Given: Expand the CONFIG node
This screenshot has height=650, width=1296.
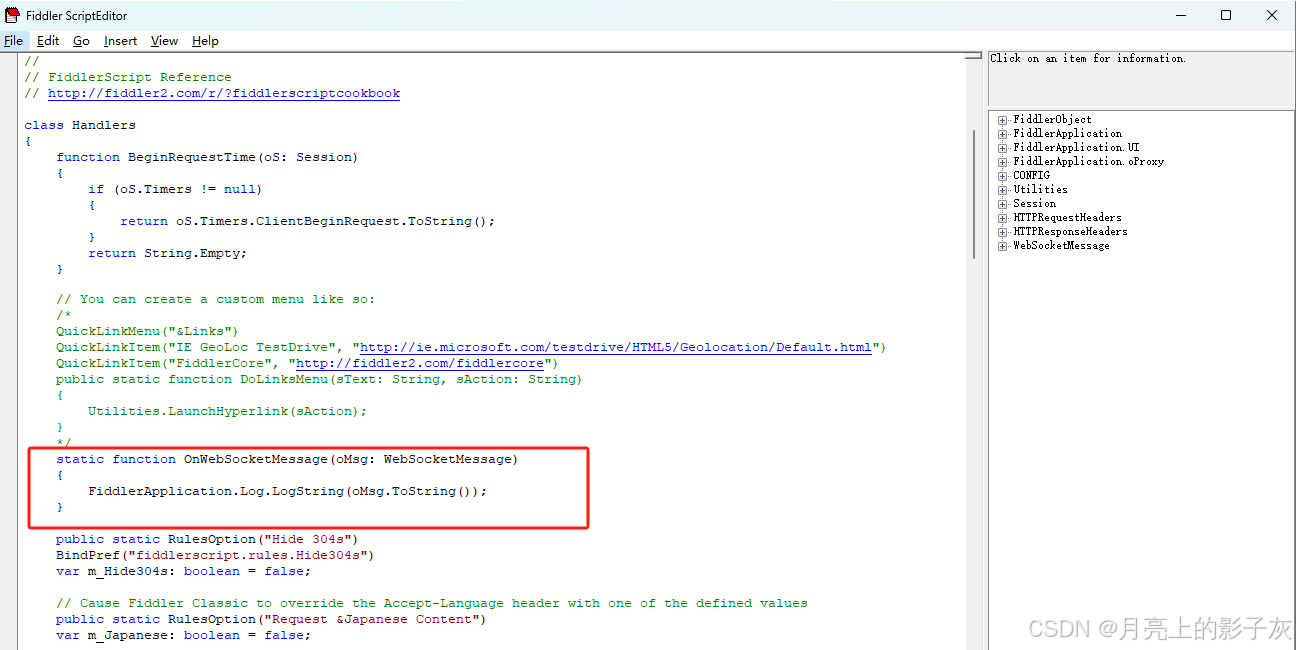Looking at the screenshot, I should click(x=1003, y=175).
